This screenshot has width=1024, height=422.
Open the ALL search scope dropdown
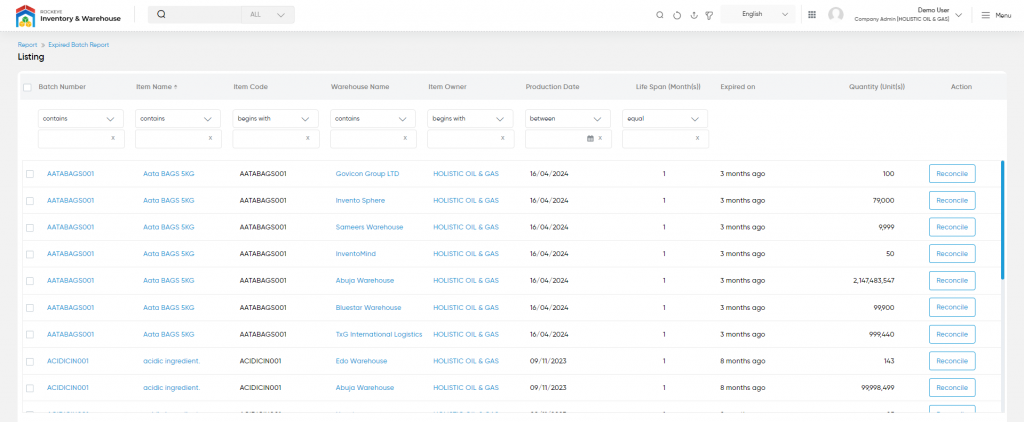point(268,14)
